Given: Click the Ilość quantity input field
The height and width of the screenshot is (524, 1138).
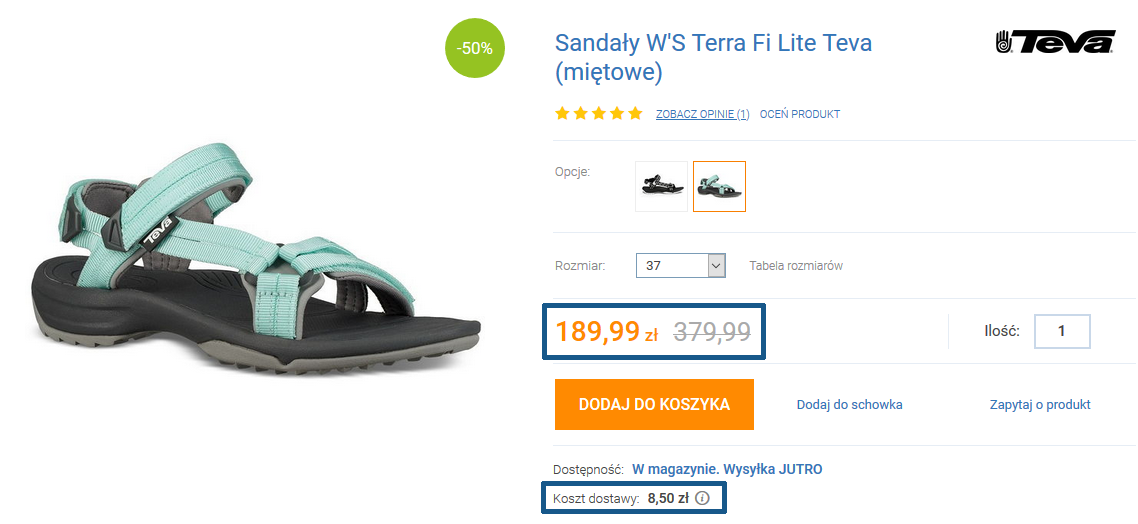Looking at the screenshot, I should (1062, 331).
